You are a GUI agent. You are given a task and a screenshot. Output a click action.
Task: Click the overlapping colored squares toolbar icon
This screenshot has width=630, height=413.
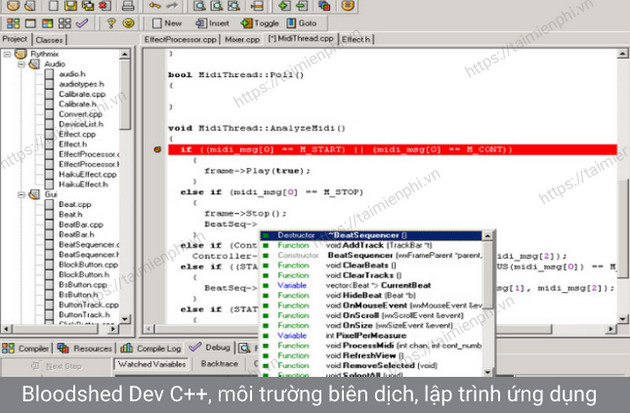tap(324, 5)
